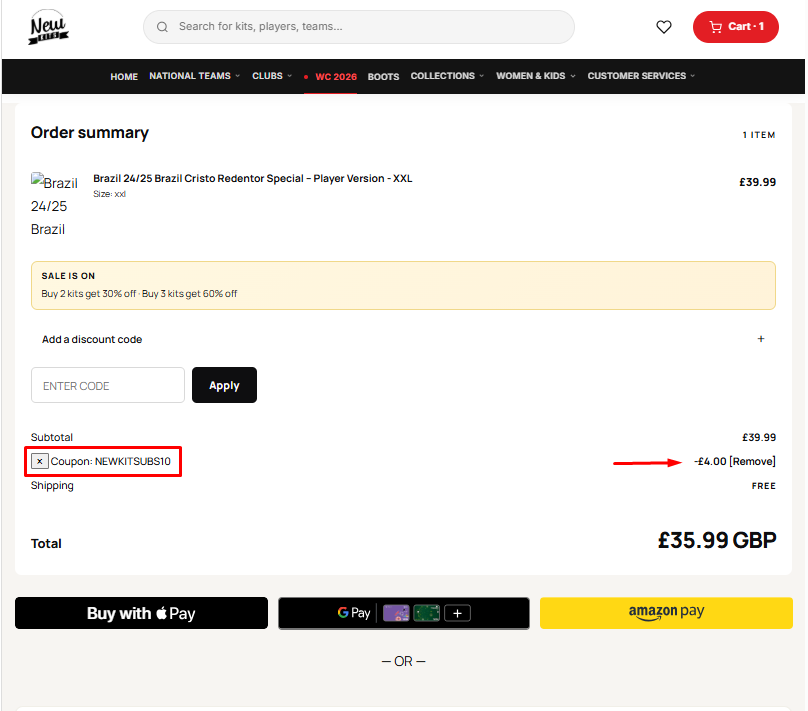Focus the kits search field

tap(359, 27)
